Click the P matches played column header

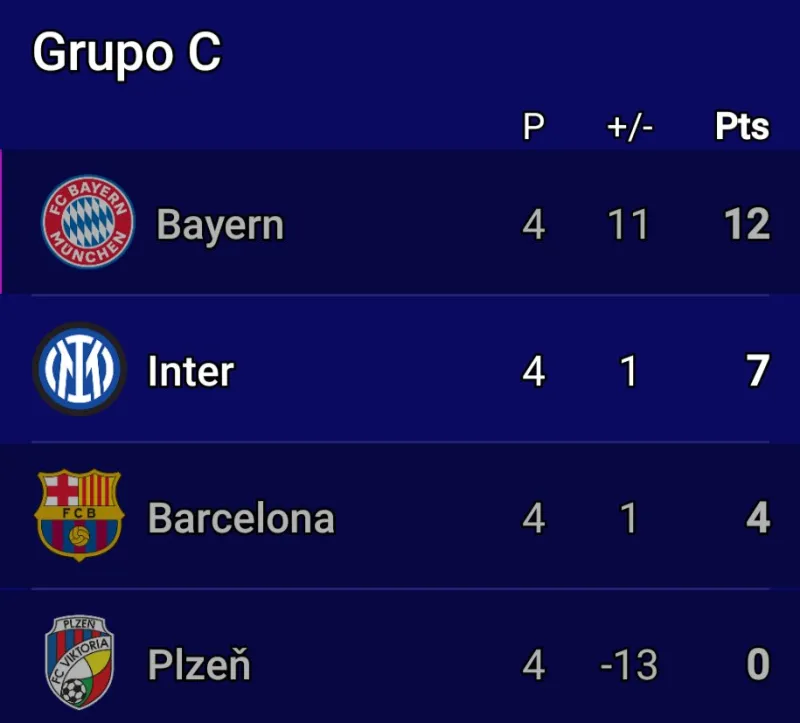(x=534, y=127)
